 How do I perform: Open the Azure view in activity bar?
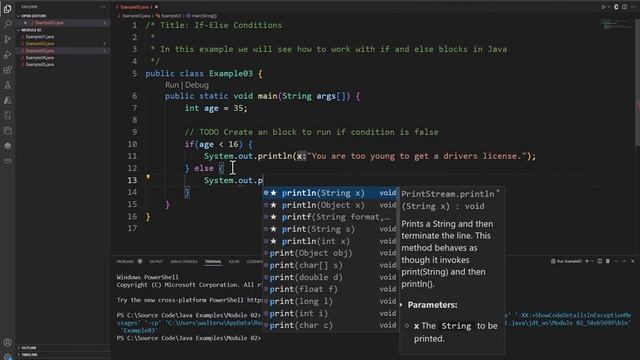[7, 100]
